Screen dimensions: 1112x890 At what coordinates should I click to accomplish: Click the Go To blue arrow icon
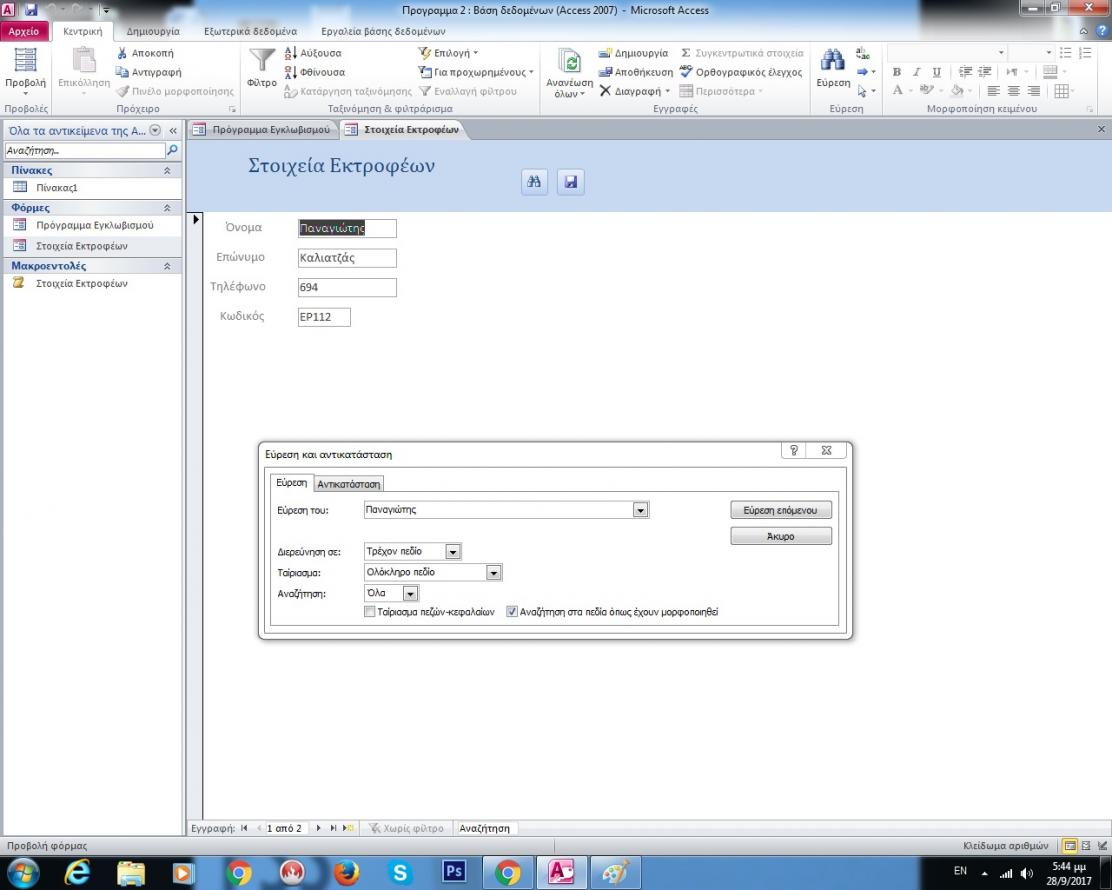pyautogui.click(x=862, y=72)
